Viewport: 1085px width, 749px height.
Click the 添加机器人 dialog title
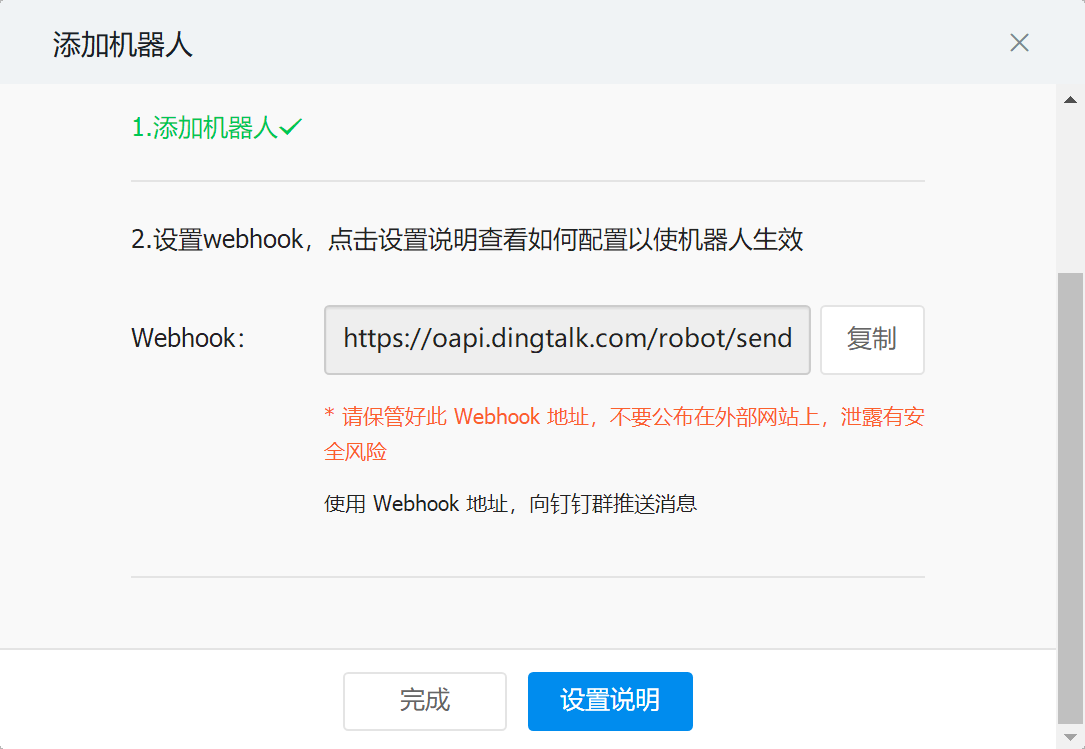click(x=122, y=45)
